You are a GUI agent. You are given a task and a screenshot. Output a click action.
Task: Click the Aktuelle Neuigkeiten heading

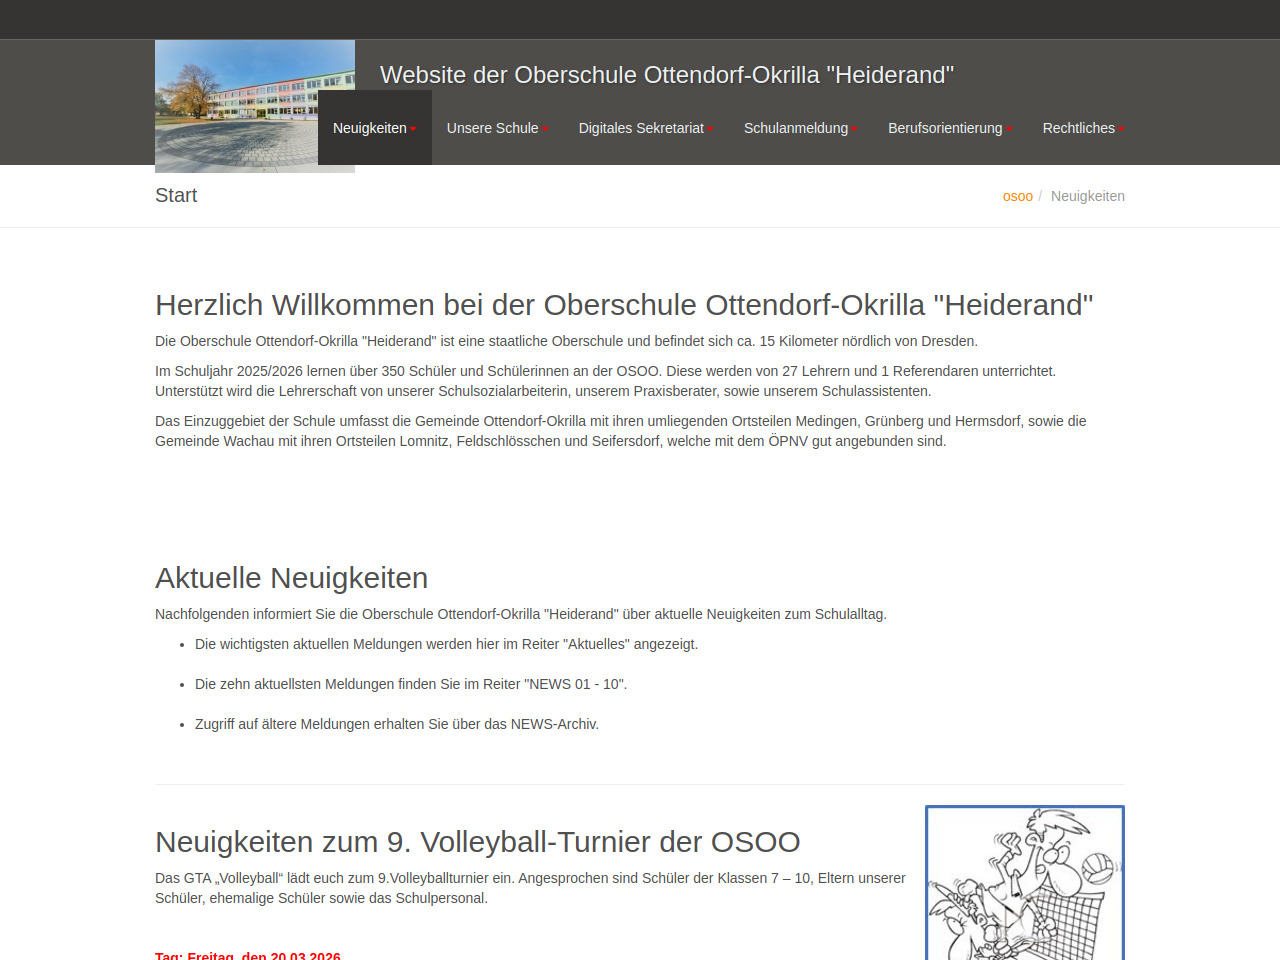pos(291,578)
